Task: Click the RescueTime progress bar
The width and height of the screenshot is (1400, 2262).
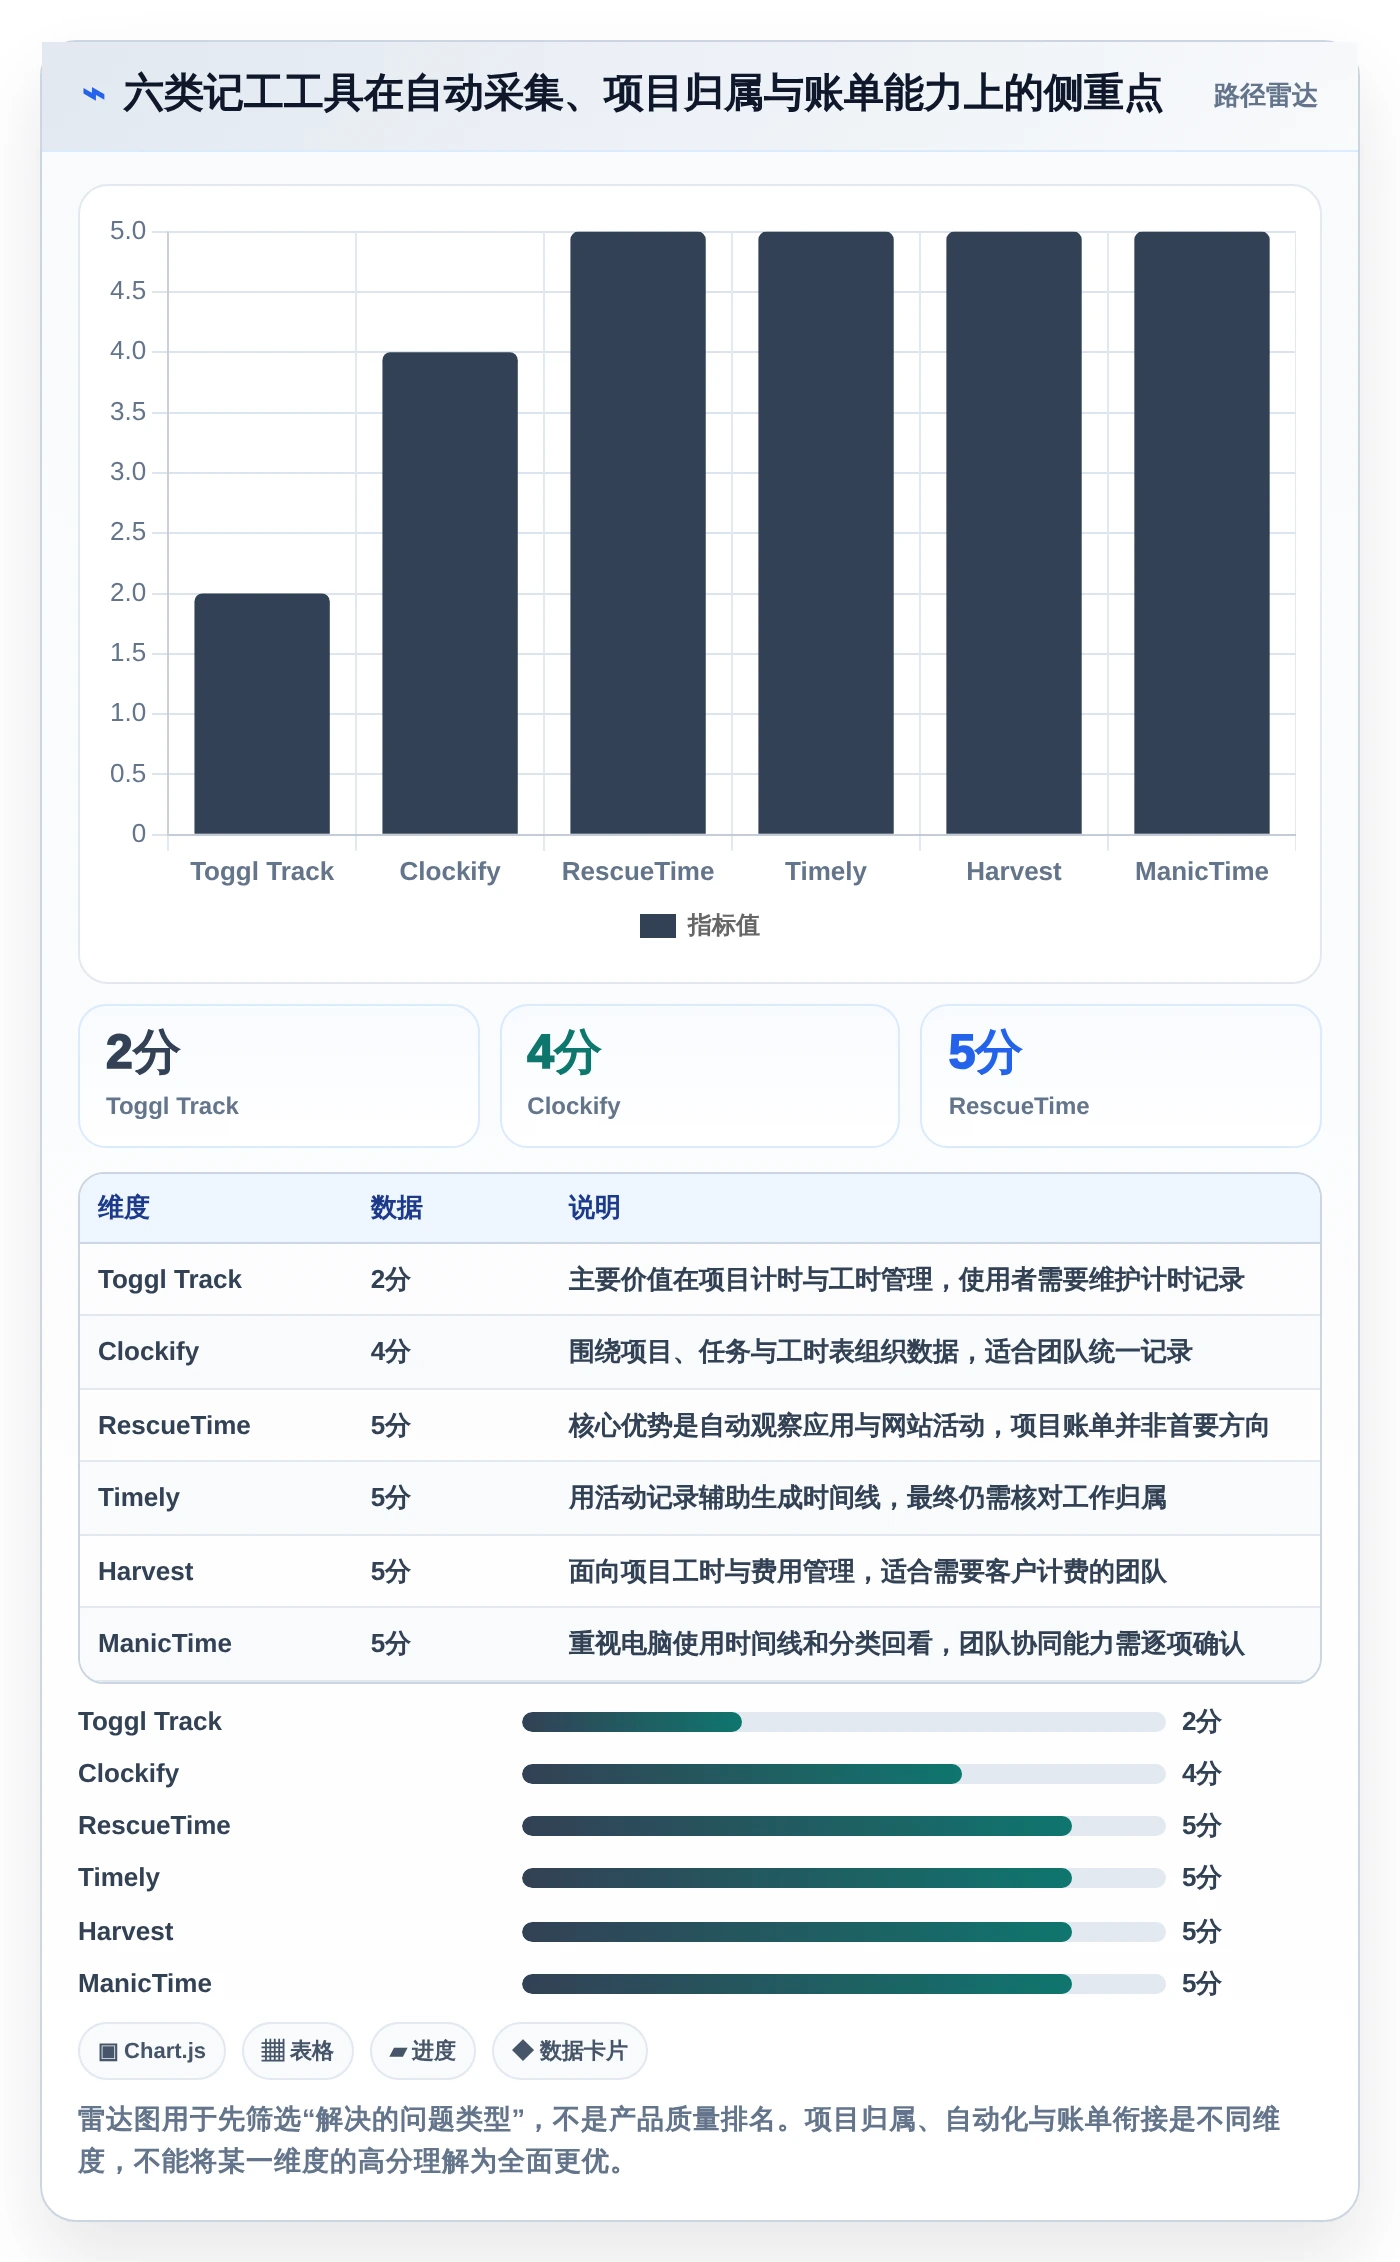Action: click(x=843, y=1826)
